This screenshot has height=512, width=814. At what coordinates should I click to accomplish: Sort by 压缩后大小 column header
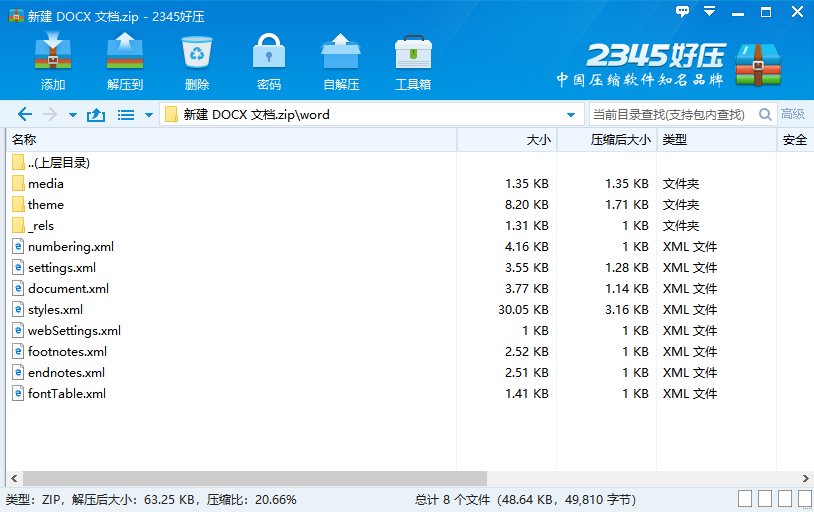[619, 140]
